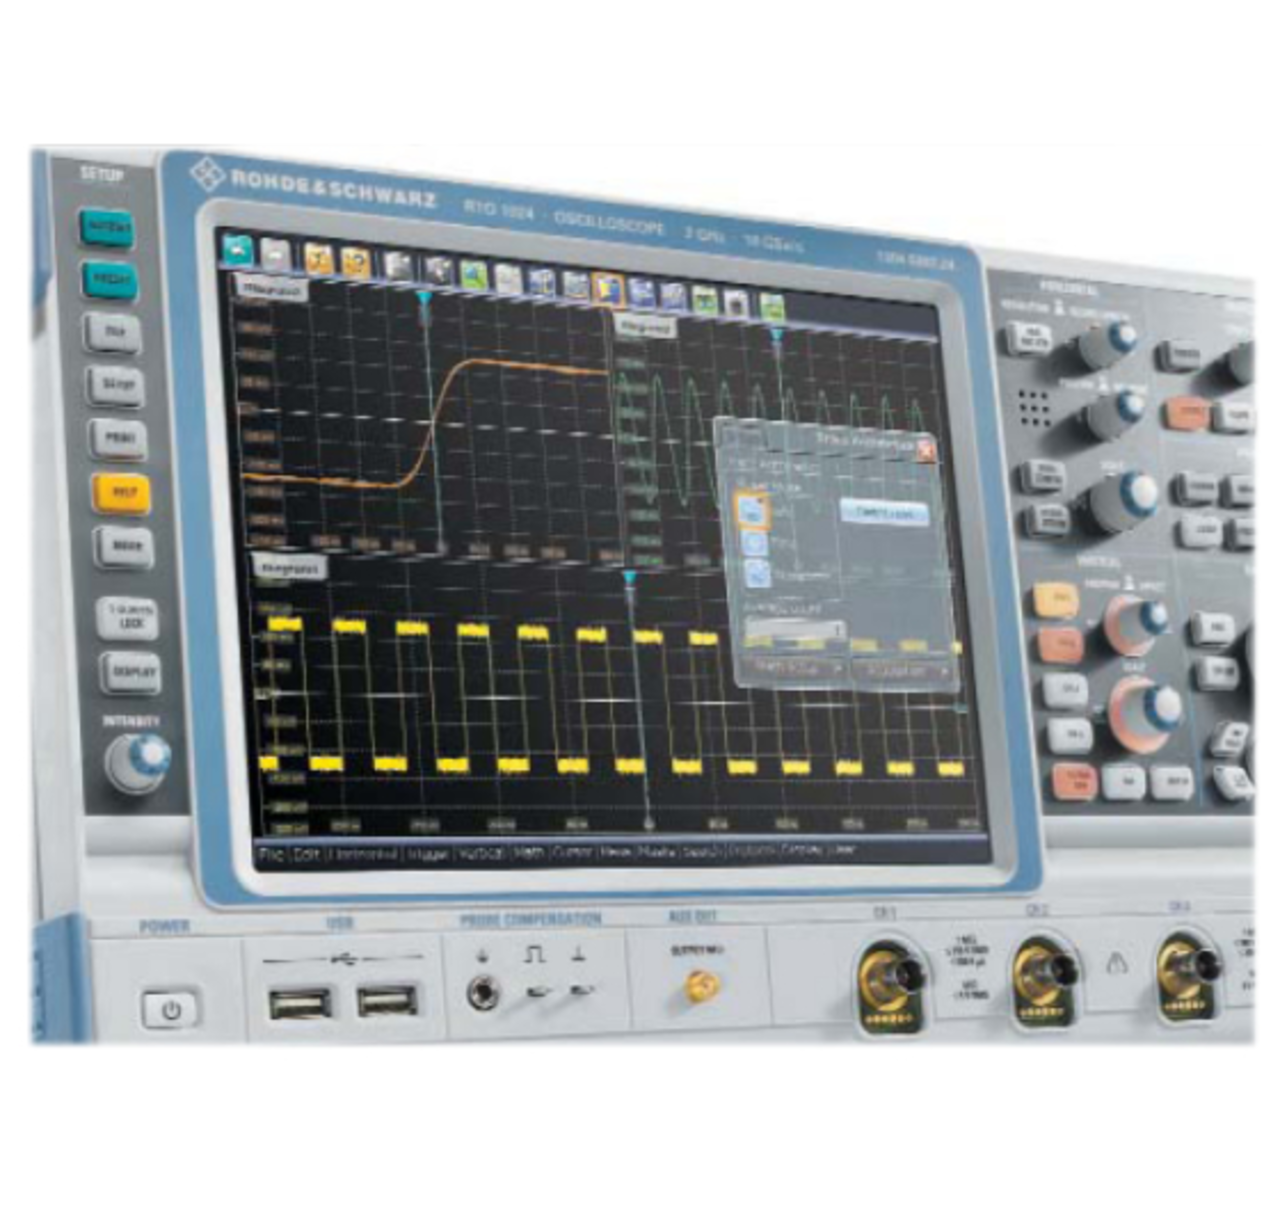Push the REF key in the vertical section
The height and width of the screenshot is (1207, 1280).
[1172, 781]
